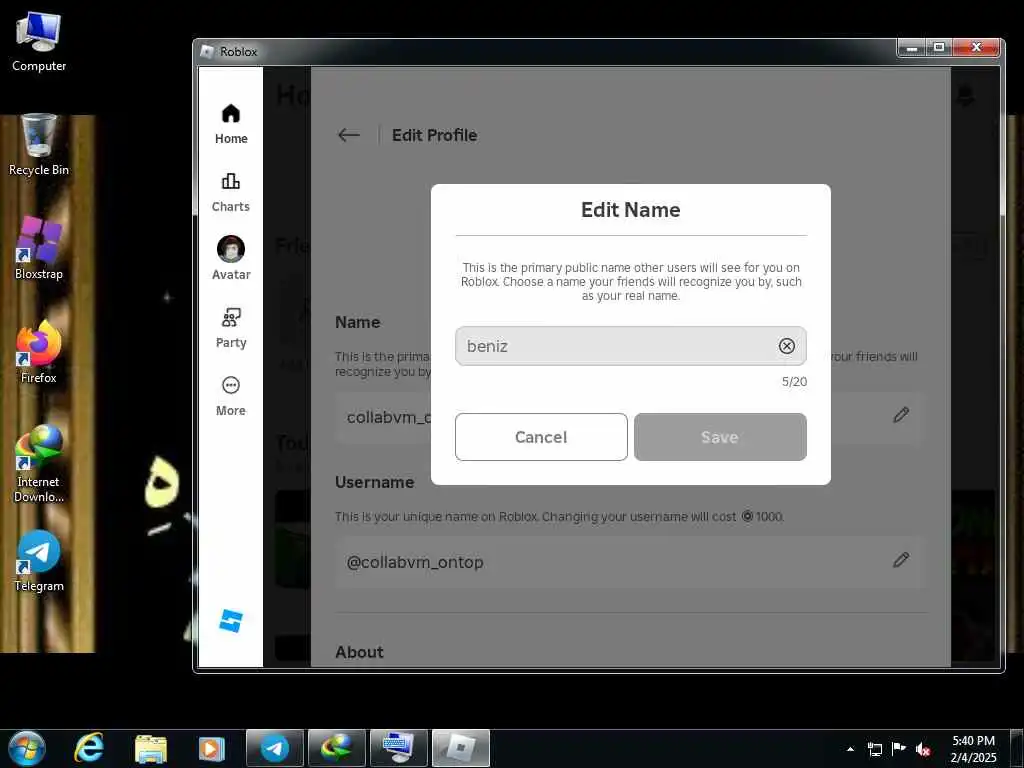Open Charts in the Roblox sidebar

[231, 193]
